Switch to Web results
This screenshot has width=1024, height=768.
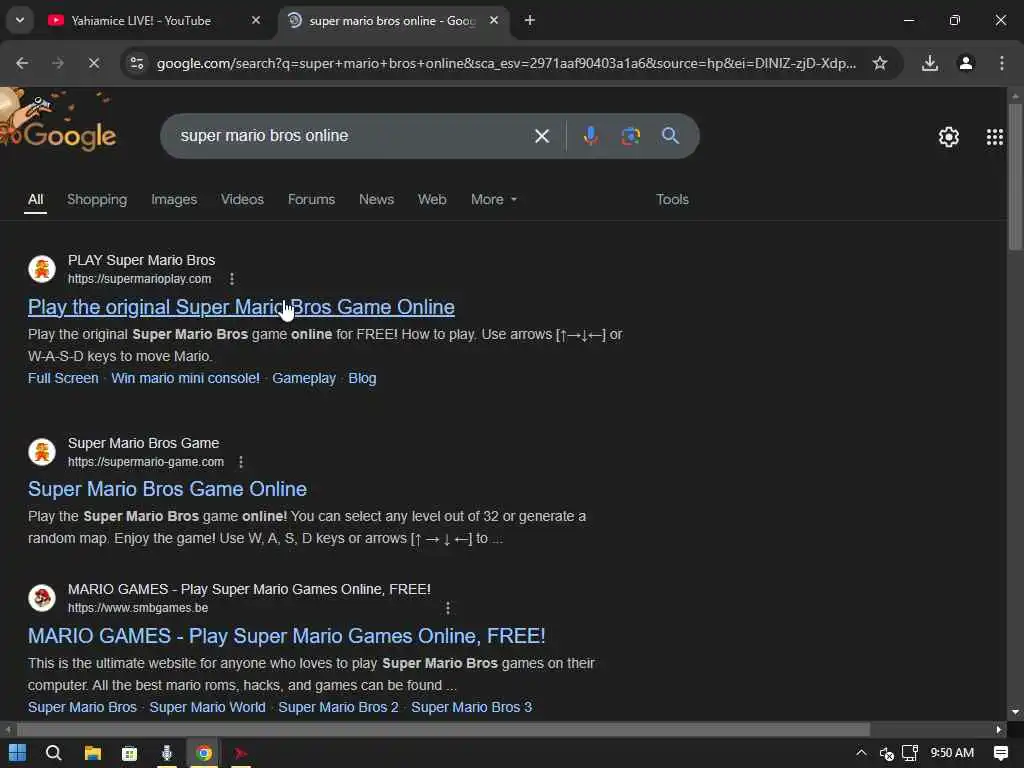tap(432, 199)
